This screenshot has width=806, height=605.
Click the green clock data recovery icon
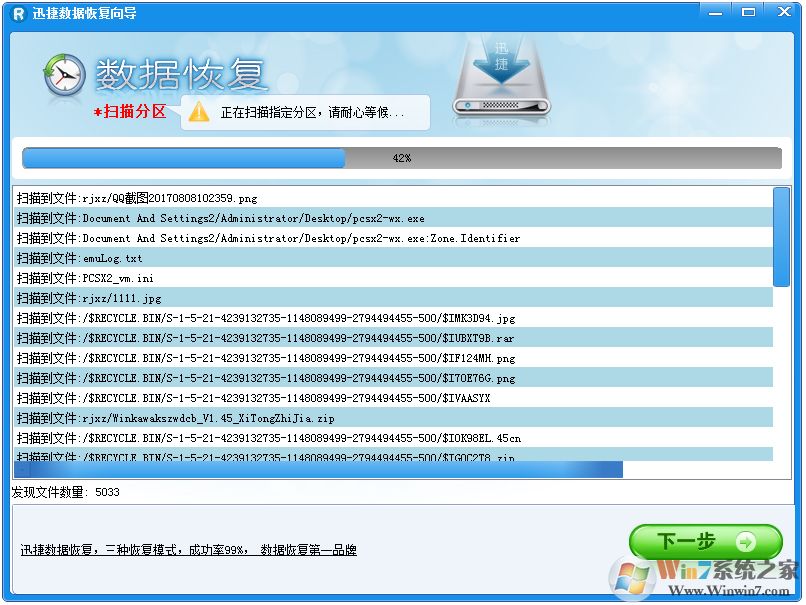point(62,74)
